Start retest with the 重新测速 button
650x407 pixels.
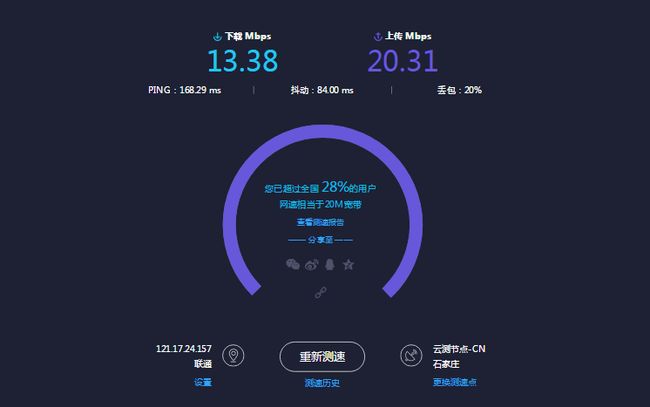click(x=322, y=356)
